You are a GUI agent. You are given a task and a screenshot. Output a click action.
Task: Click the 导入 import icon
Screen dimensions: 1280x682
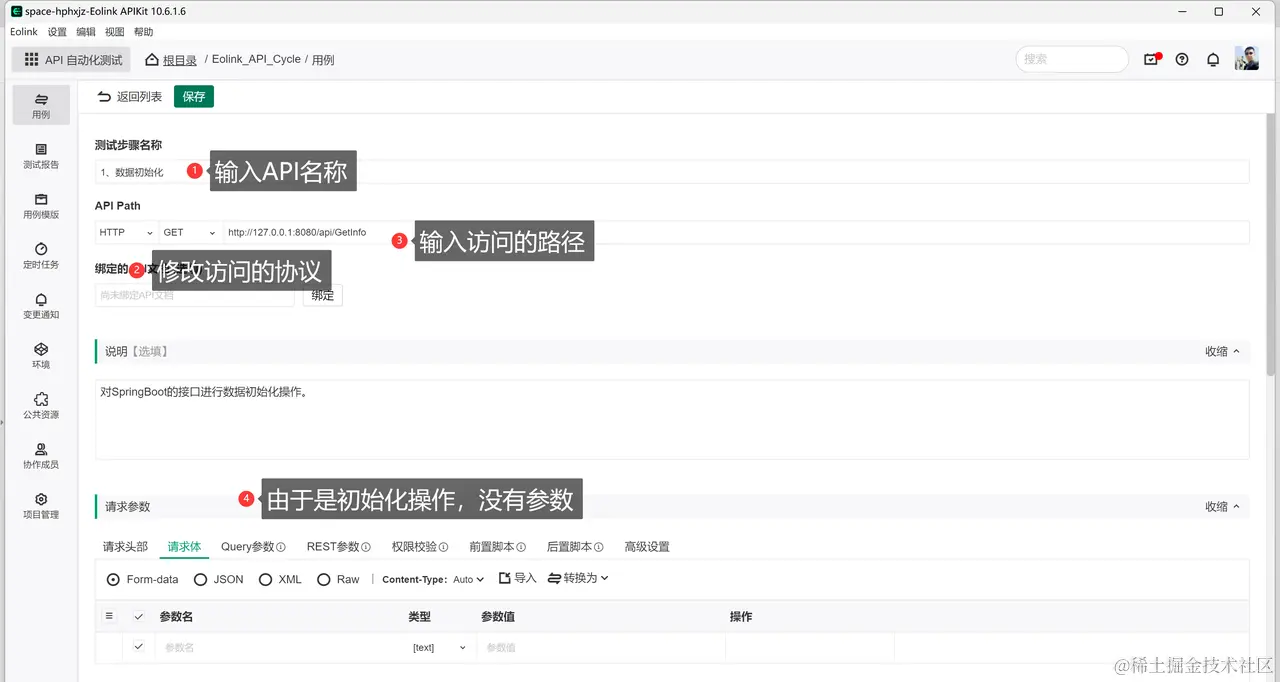point(505,578)
